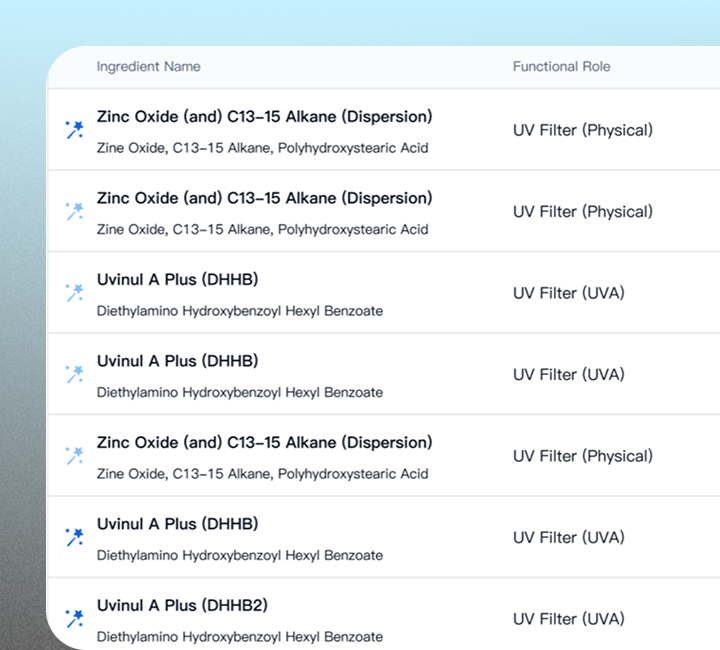Click the wand icon of the third Zinc Oxide row
Screen dimensions: 720x650
click(74, 456)
